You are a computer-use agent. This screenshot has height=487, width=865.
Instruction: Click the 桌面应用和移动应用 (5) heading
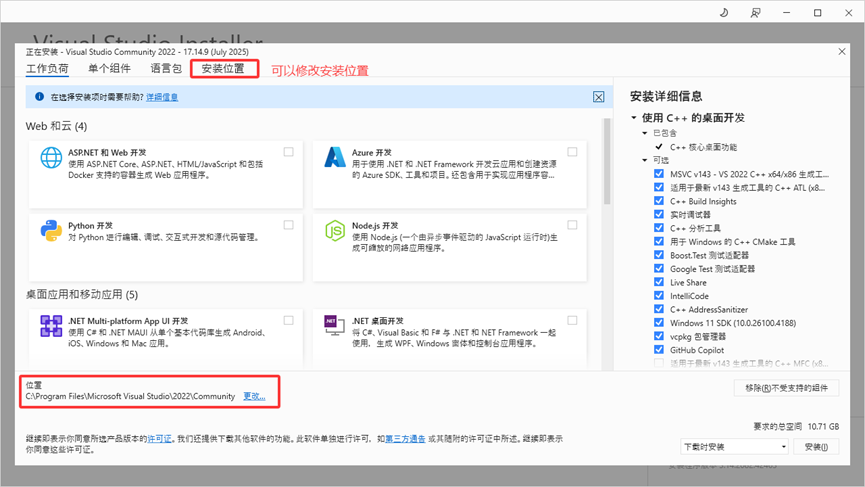pos(82,295)
